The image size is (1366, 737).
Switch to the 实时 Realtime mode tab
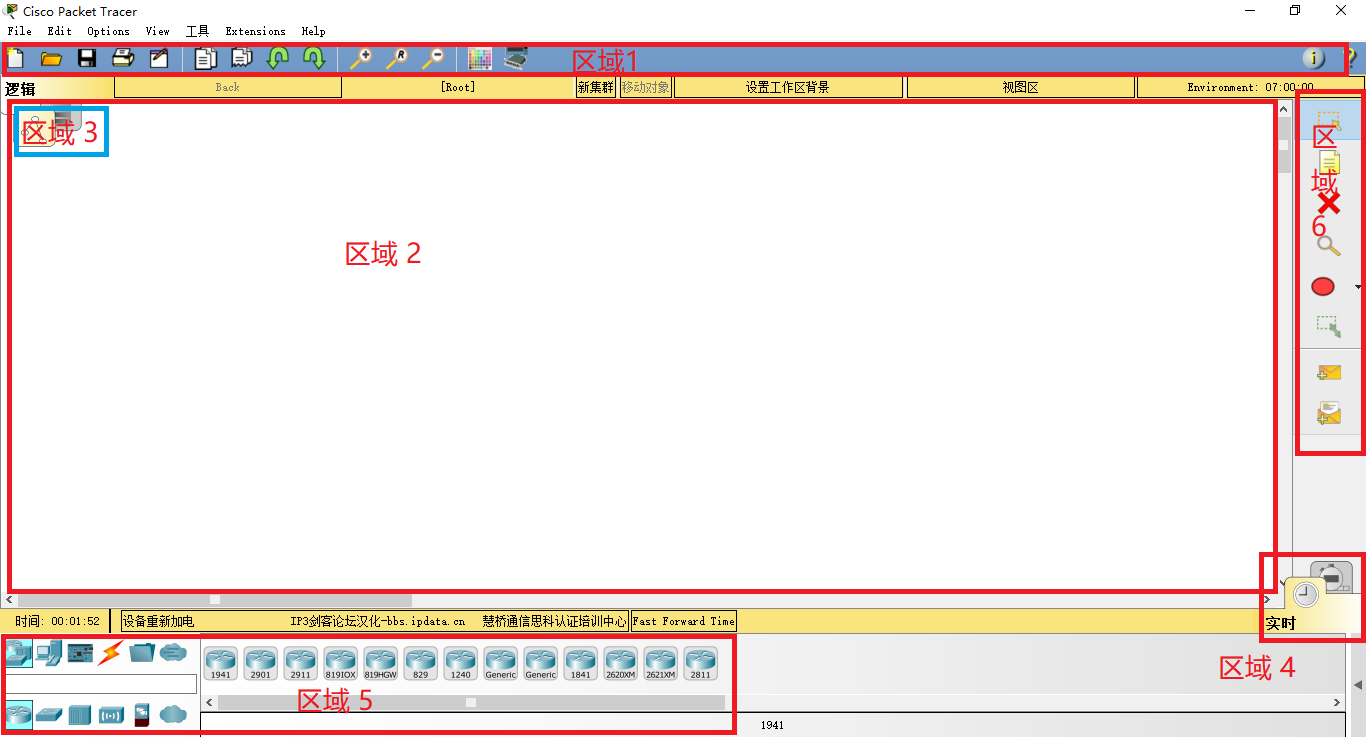(x=1280, y=623)
